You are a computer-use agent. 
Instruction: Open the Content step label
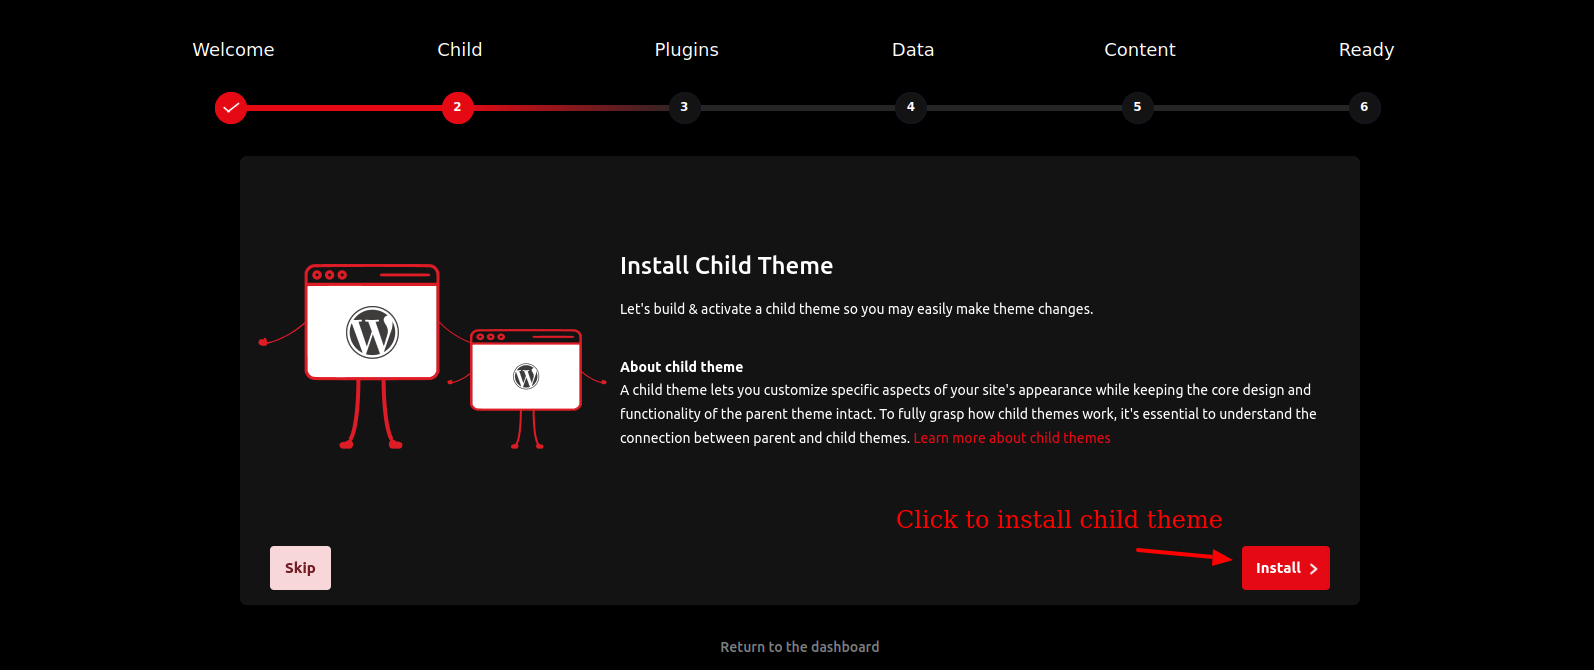tap(1140, 50)
